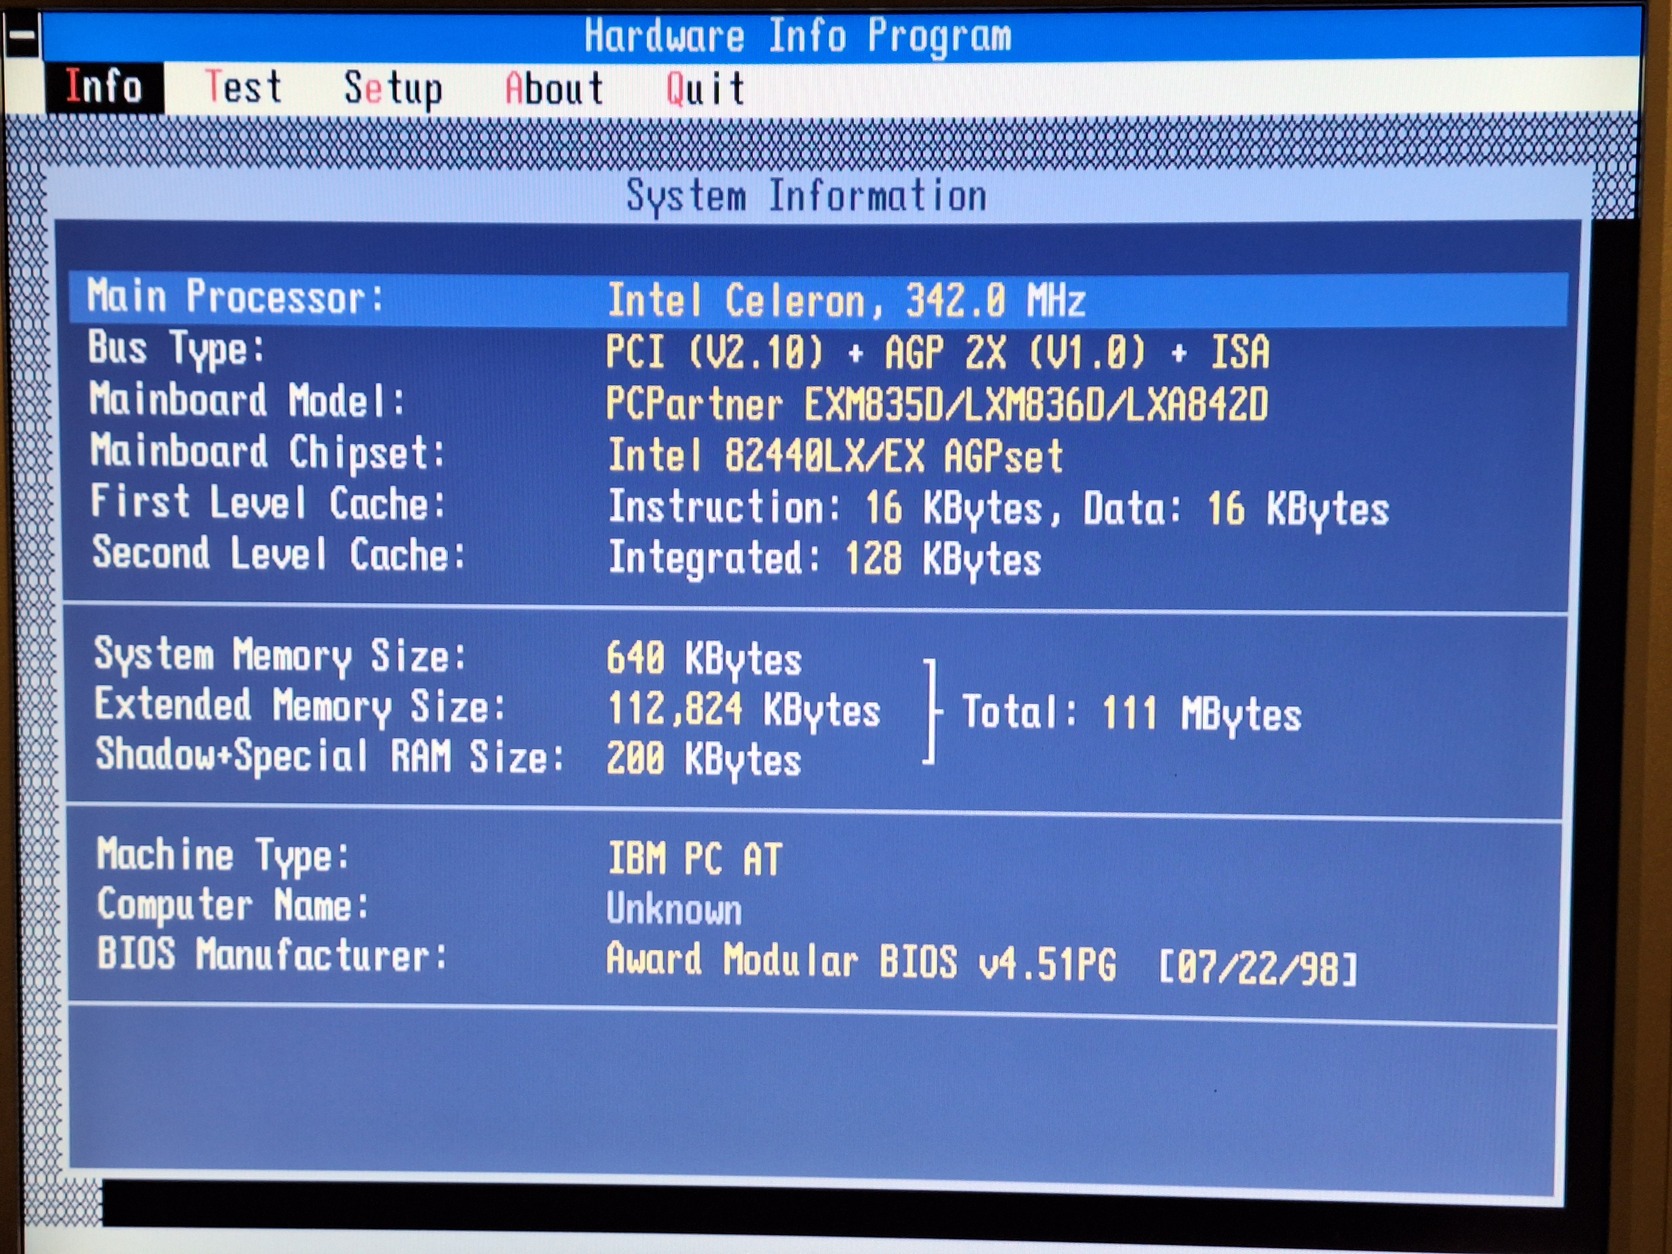Click 'Award Modular BIOS v4.51PG' value

tap(861, 961)
